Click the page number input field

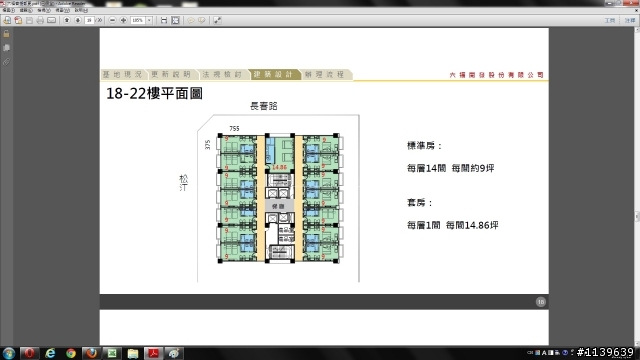pyautogui.click(x=89, y=20)
